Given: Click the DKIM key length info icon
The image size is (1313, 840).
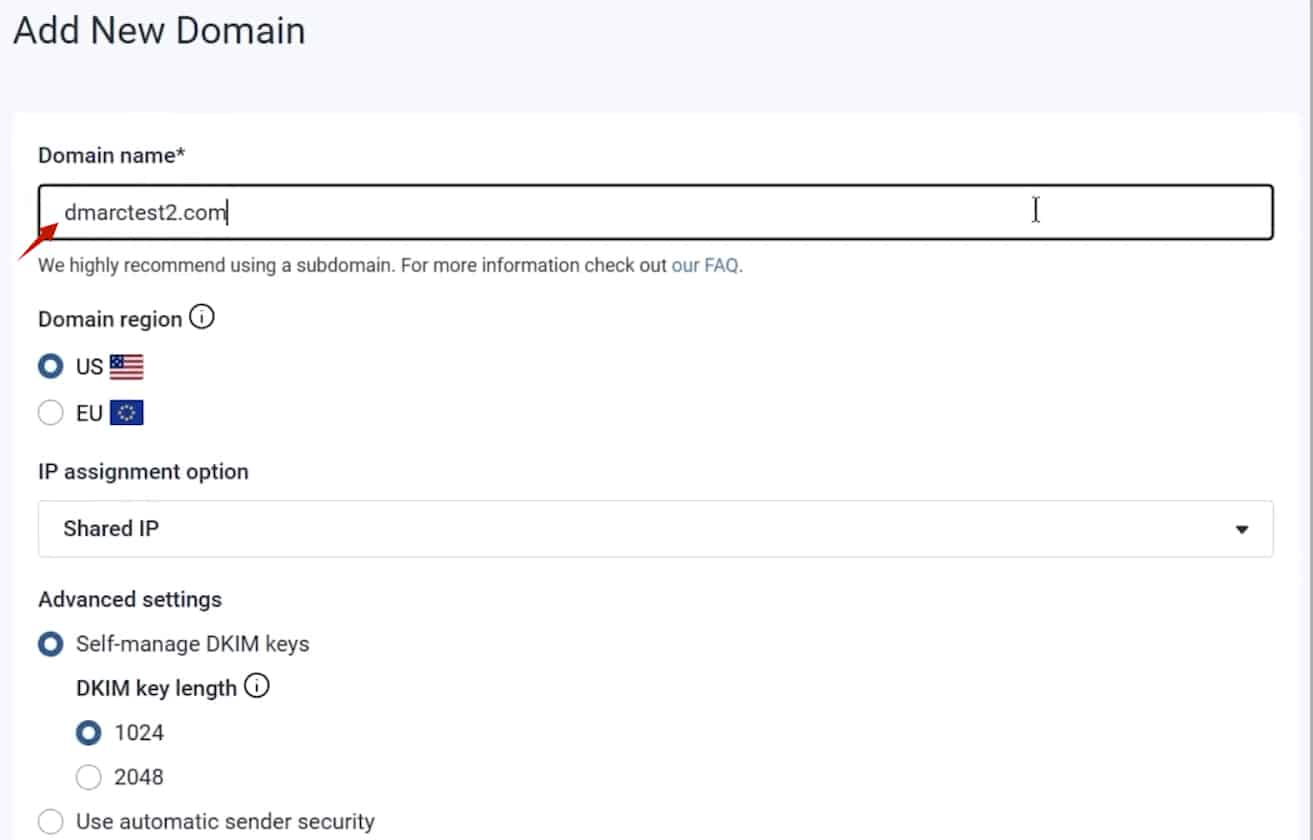Looking at the screenshot, I should click(x=257, y=687).
